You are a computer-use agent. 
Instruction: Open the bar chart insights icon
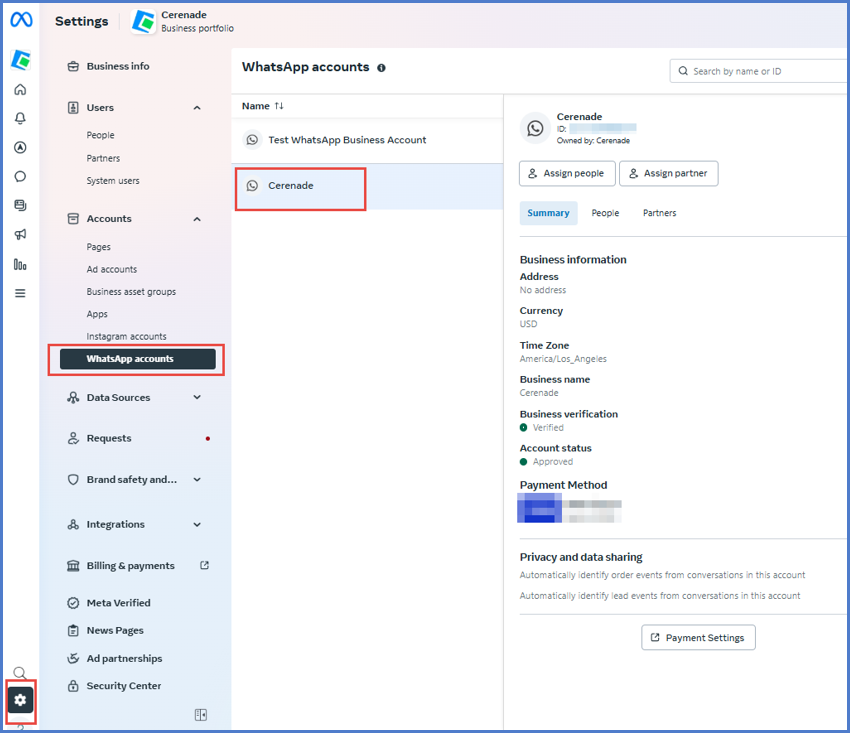[20, 264]
